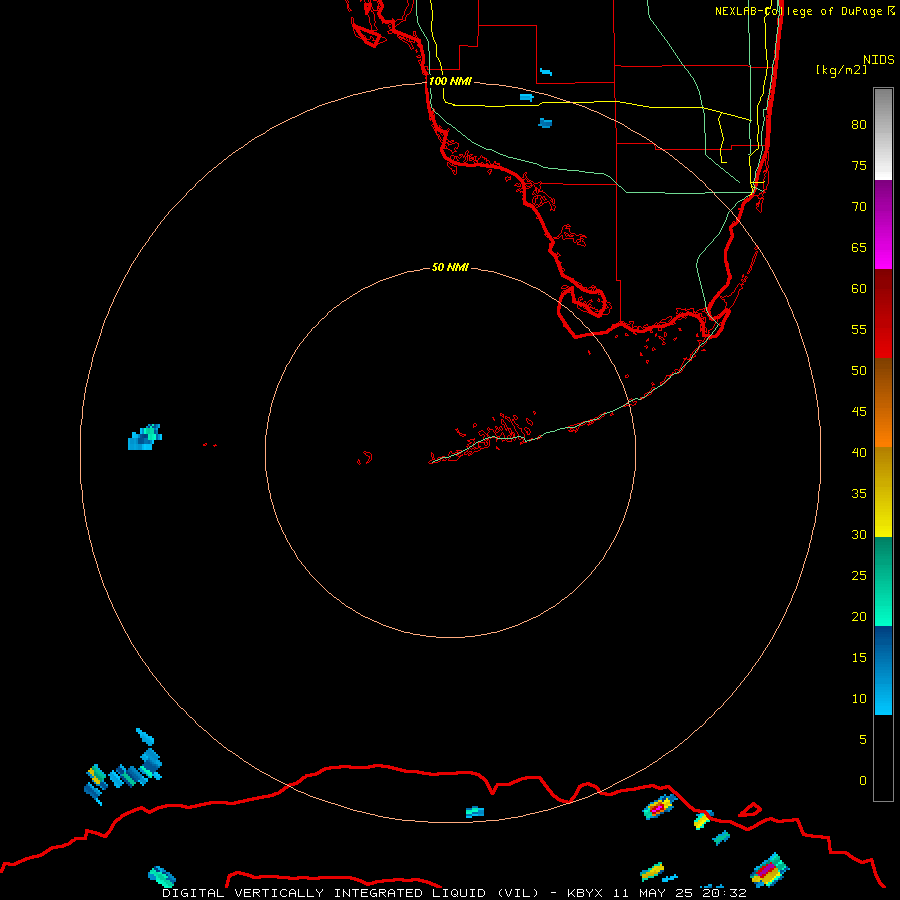Click the scale value 15
Screen dimensions: 900x900
click(859, 657)
